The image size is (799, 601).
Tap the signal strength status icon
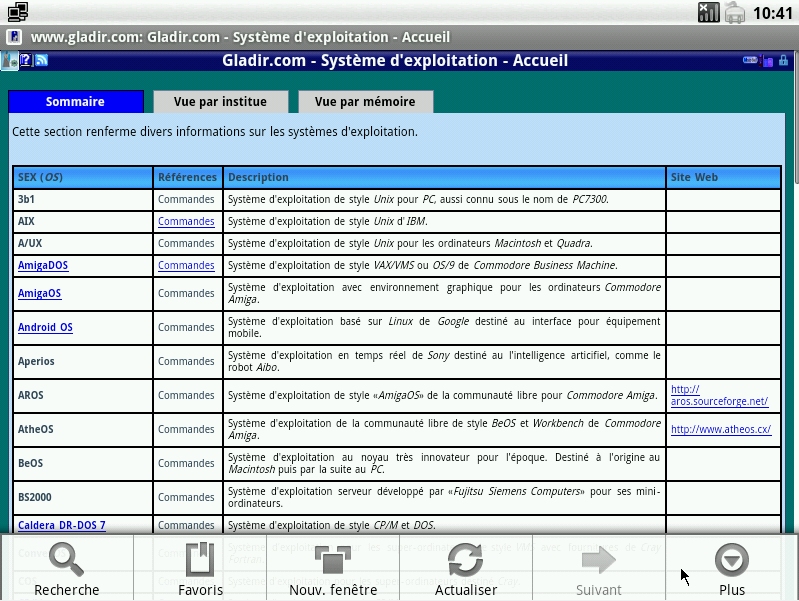click(708, 12)
